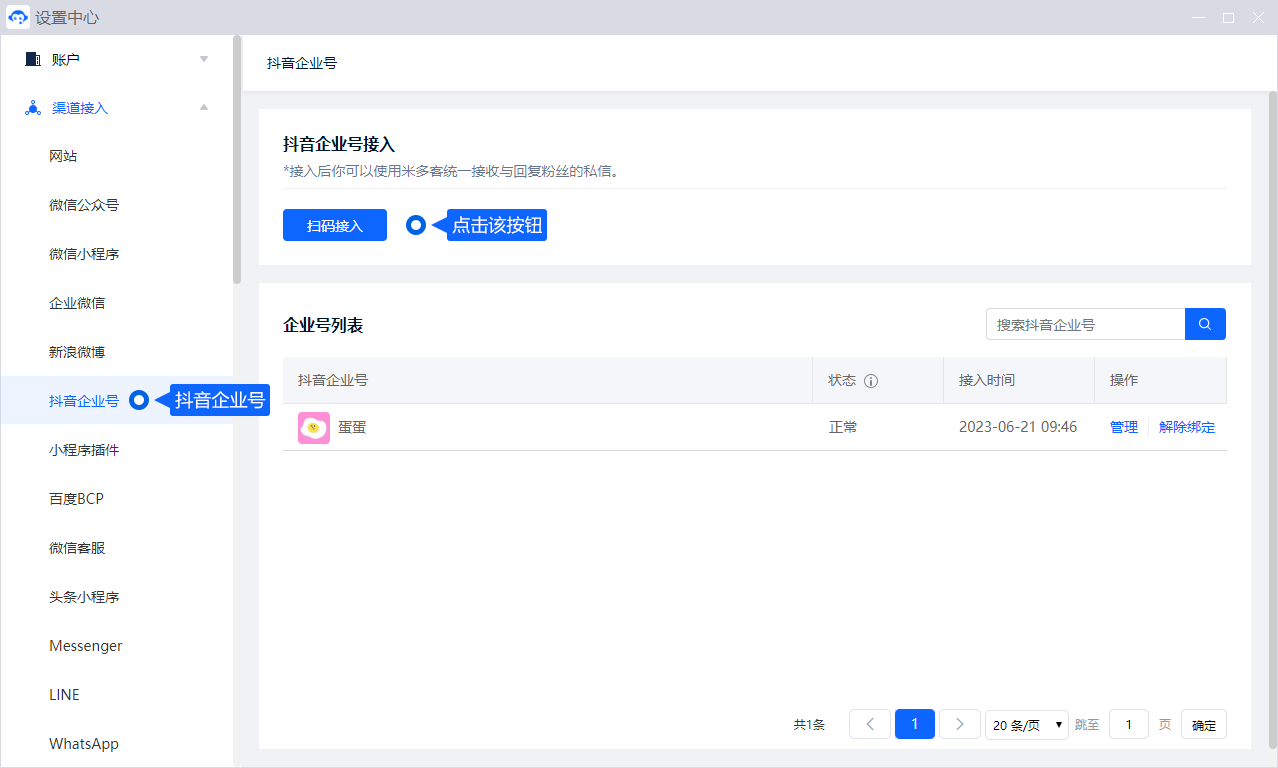Open the Messenger channel

pos(86,646)
